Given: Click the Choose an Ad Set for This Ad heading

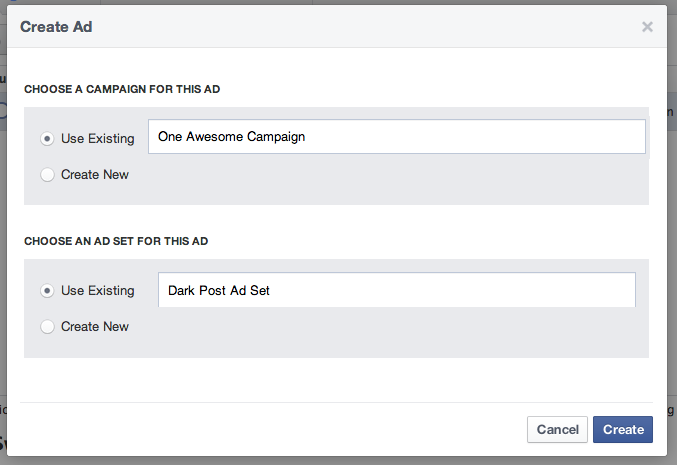Looking at the screenshot, I should point(116,241).
